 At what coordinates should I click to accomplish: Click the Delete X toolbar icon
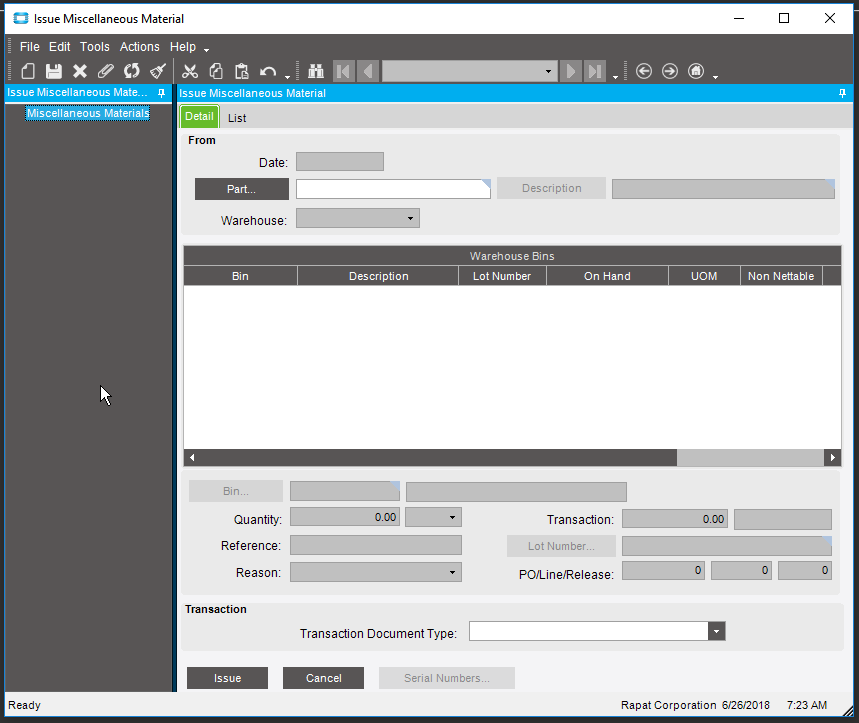[80, 71]
